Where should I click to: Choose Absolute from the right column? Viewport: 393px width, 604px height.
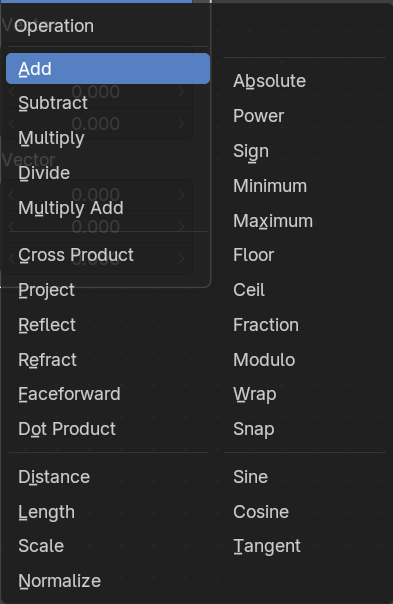point(304,81)
